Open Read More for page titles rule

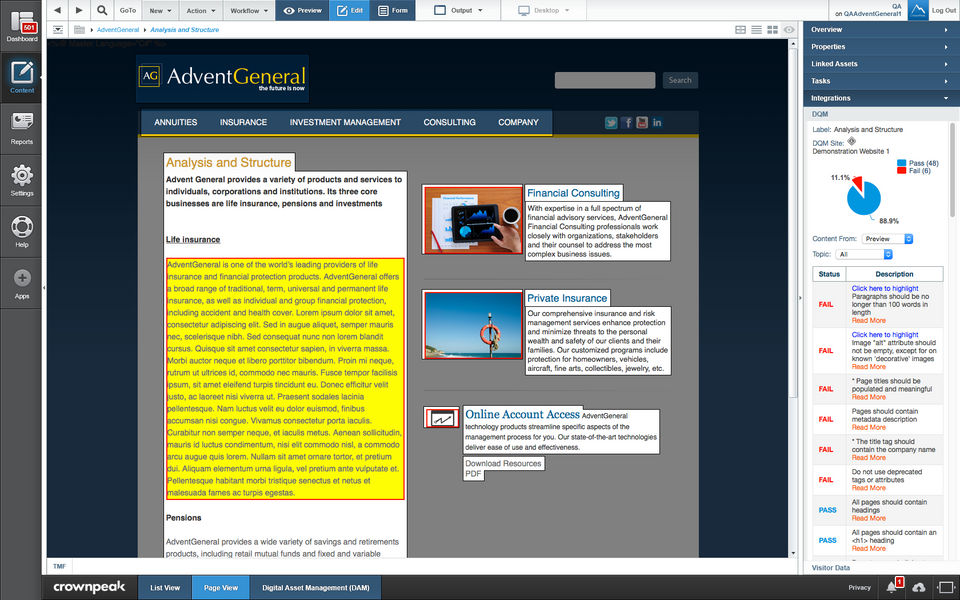(868, 397)
